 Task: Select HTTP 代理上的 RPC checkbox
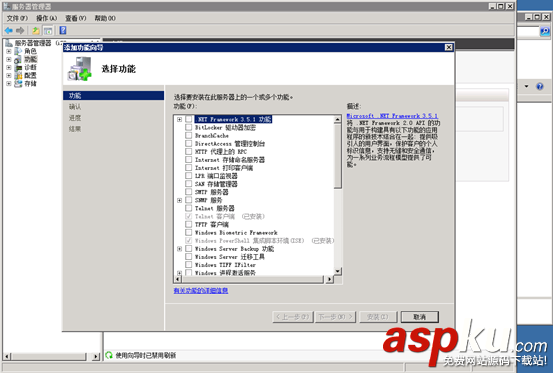[x=189, y=152]
